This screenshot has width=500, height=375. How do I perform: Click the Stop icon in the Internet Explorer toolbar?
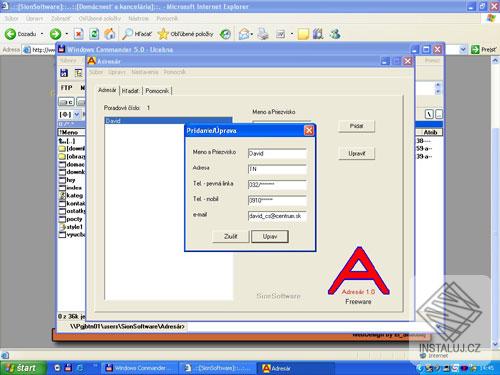78,34
